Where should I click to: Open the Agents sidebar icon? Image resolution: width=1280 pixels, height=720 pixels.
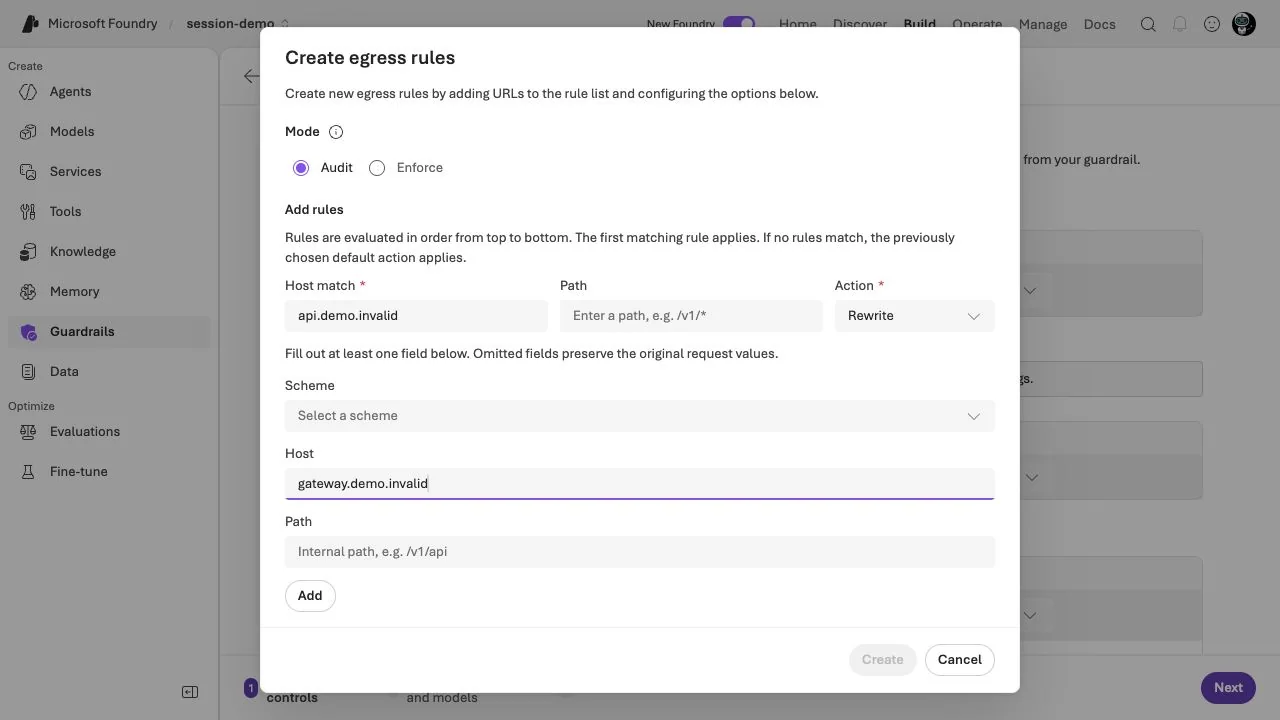pos(29,92)
